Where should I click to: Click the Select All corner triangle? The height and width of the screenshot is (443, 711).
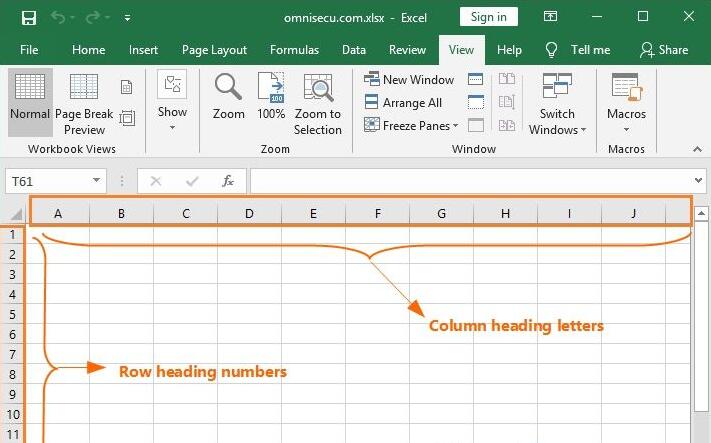point(15,214)
